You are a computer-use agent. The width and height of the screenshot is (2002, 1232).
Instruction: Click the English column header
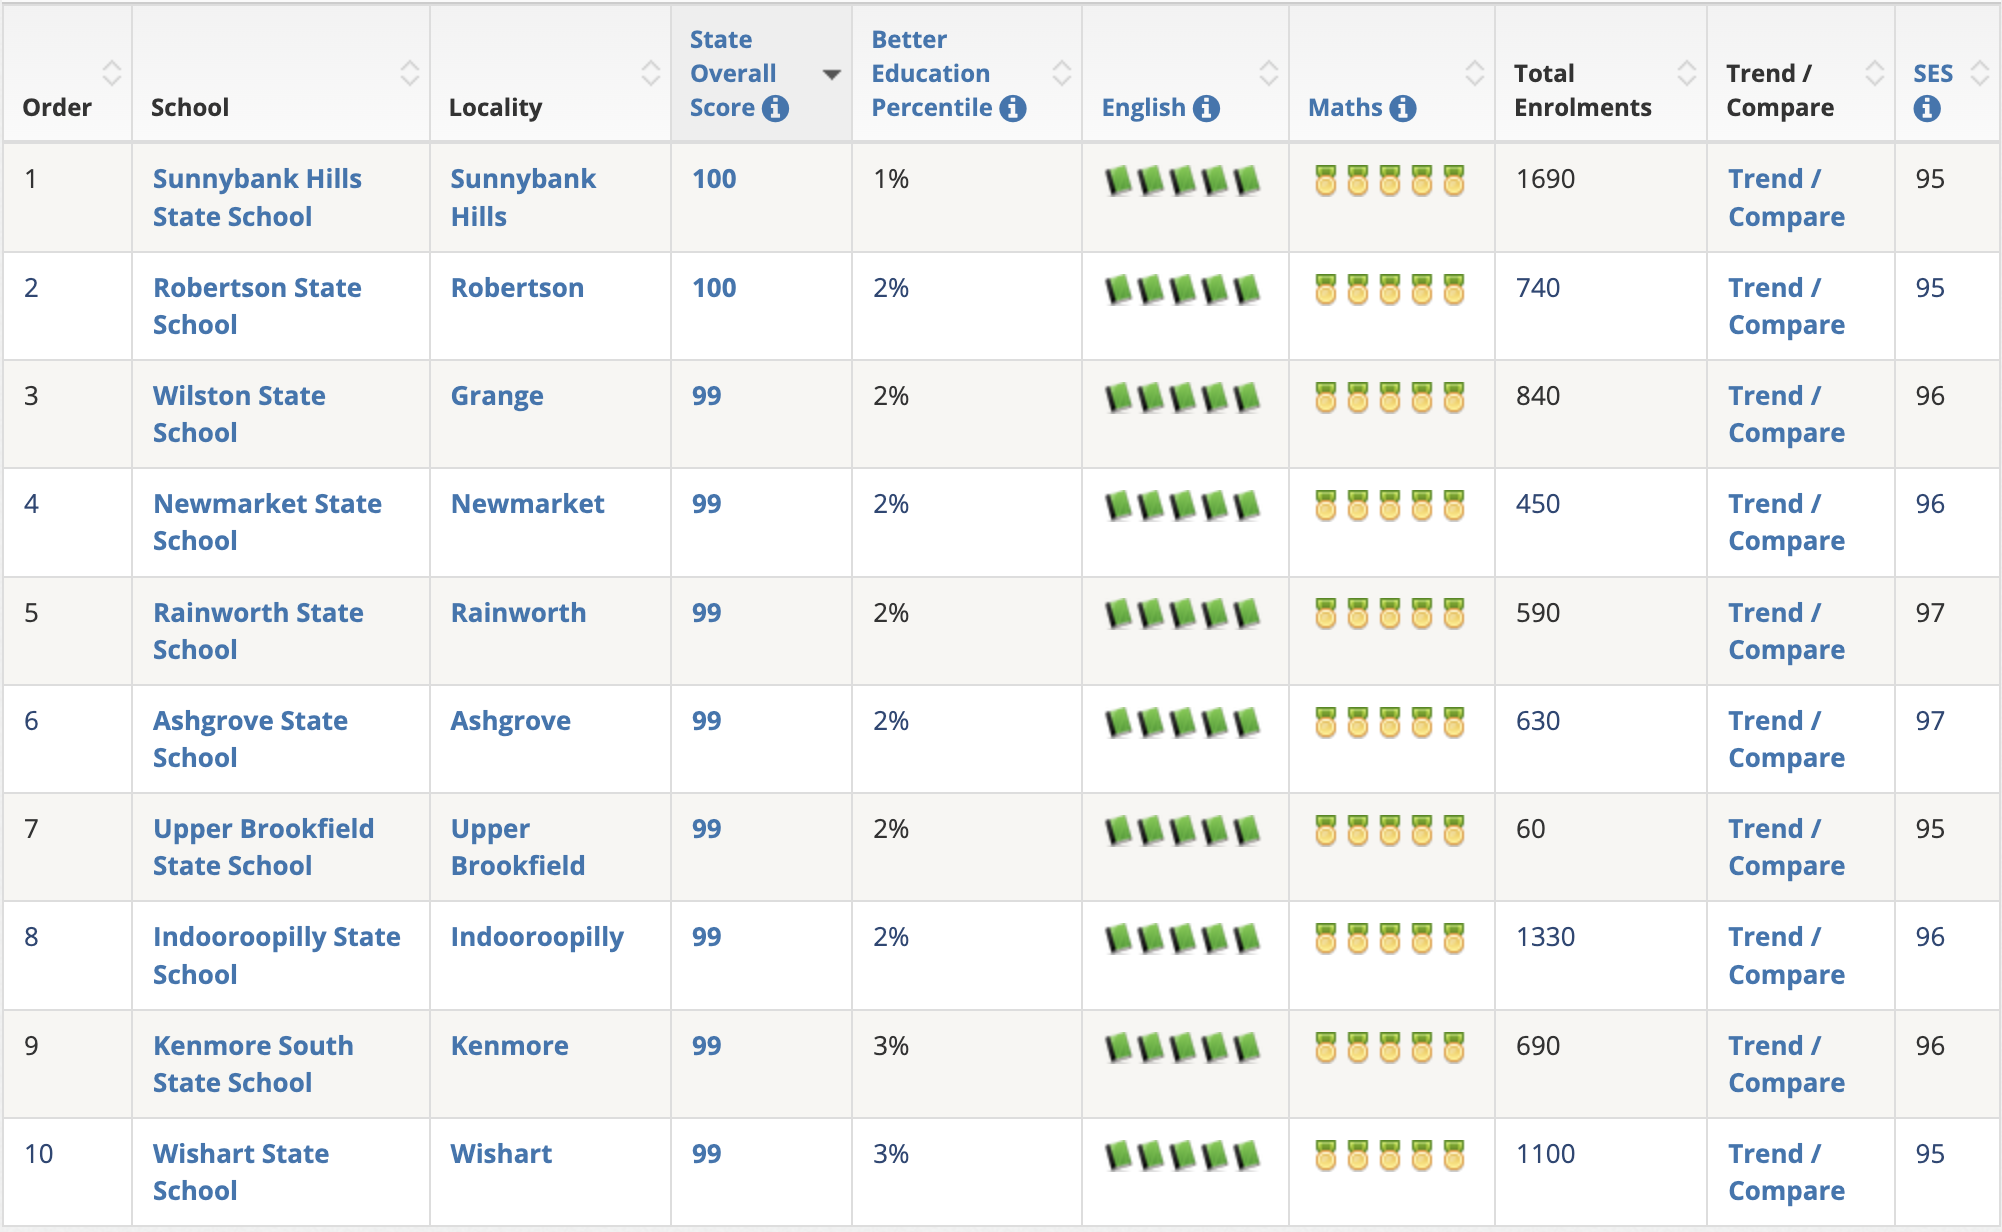click(1143, 108)
